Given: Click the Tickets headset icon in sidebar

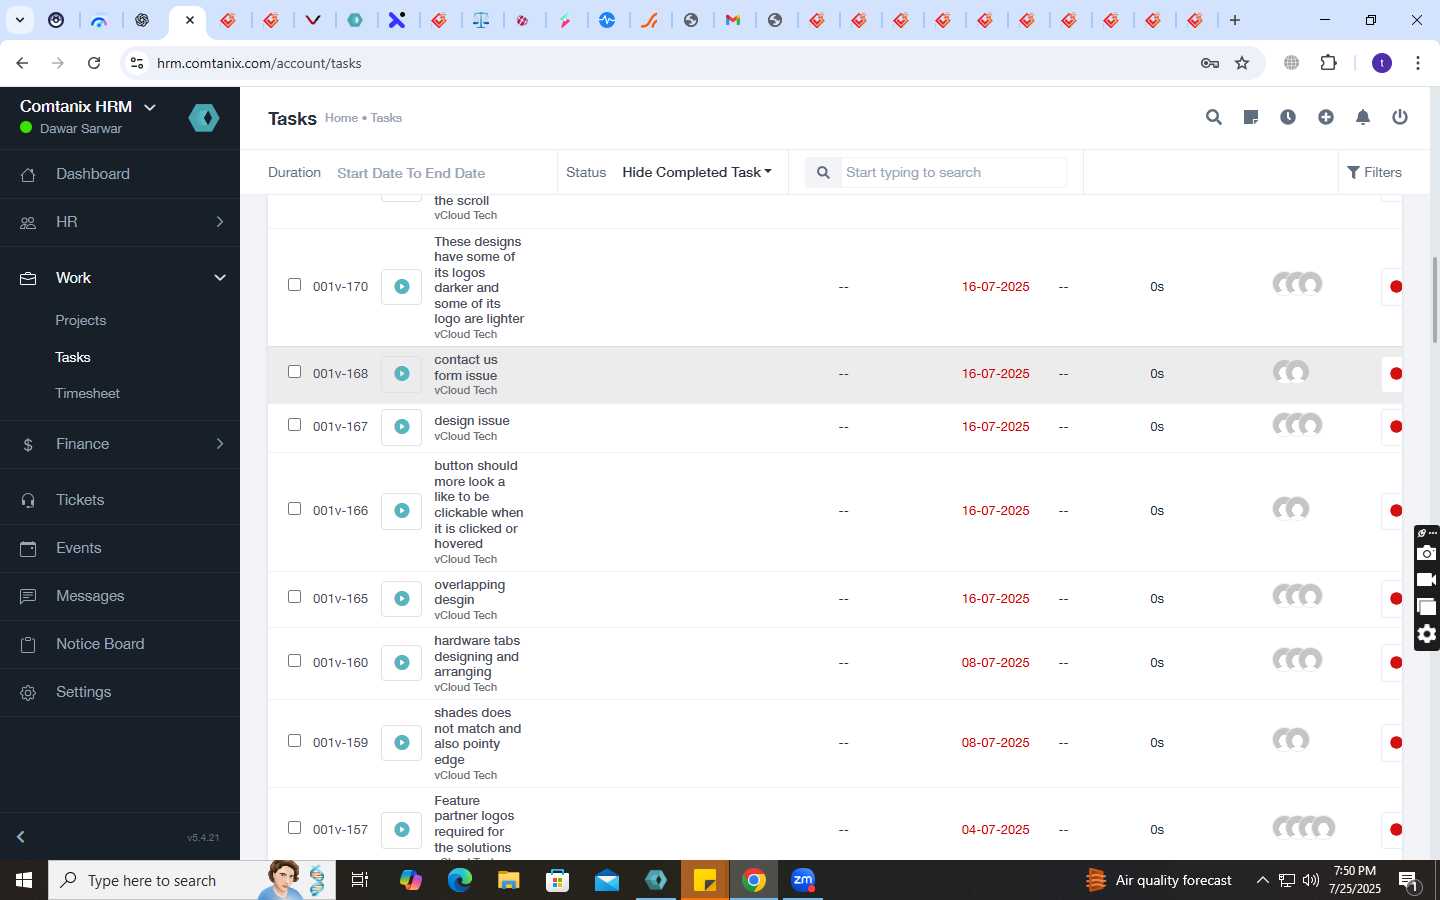Looking at the screenshot, I should pyautogui.click(x=28, y=501).
